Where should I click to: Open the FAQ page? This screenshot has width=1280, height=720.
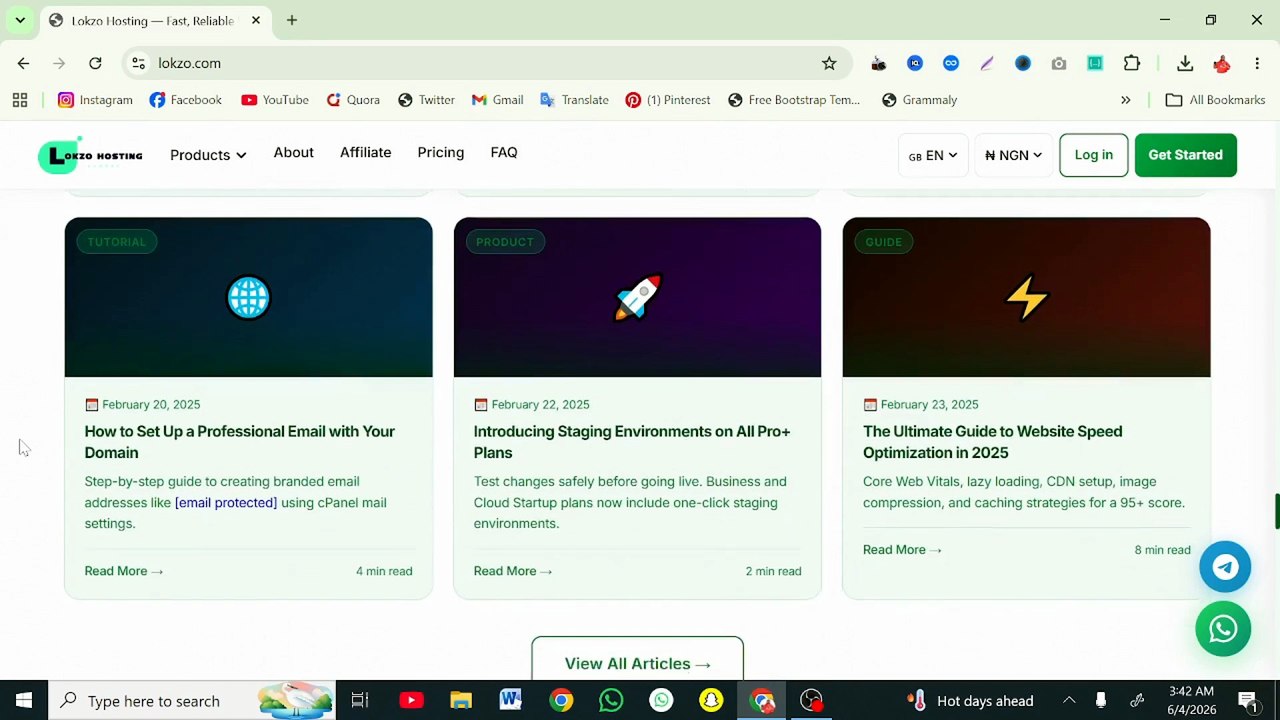(504, 153)
